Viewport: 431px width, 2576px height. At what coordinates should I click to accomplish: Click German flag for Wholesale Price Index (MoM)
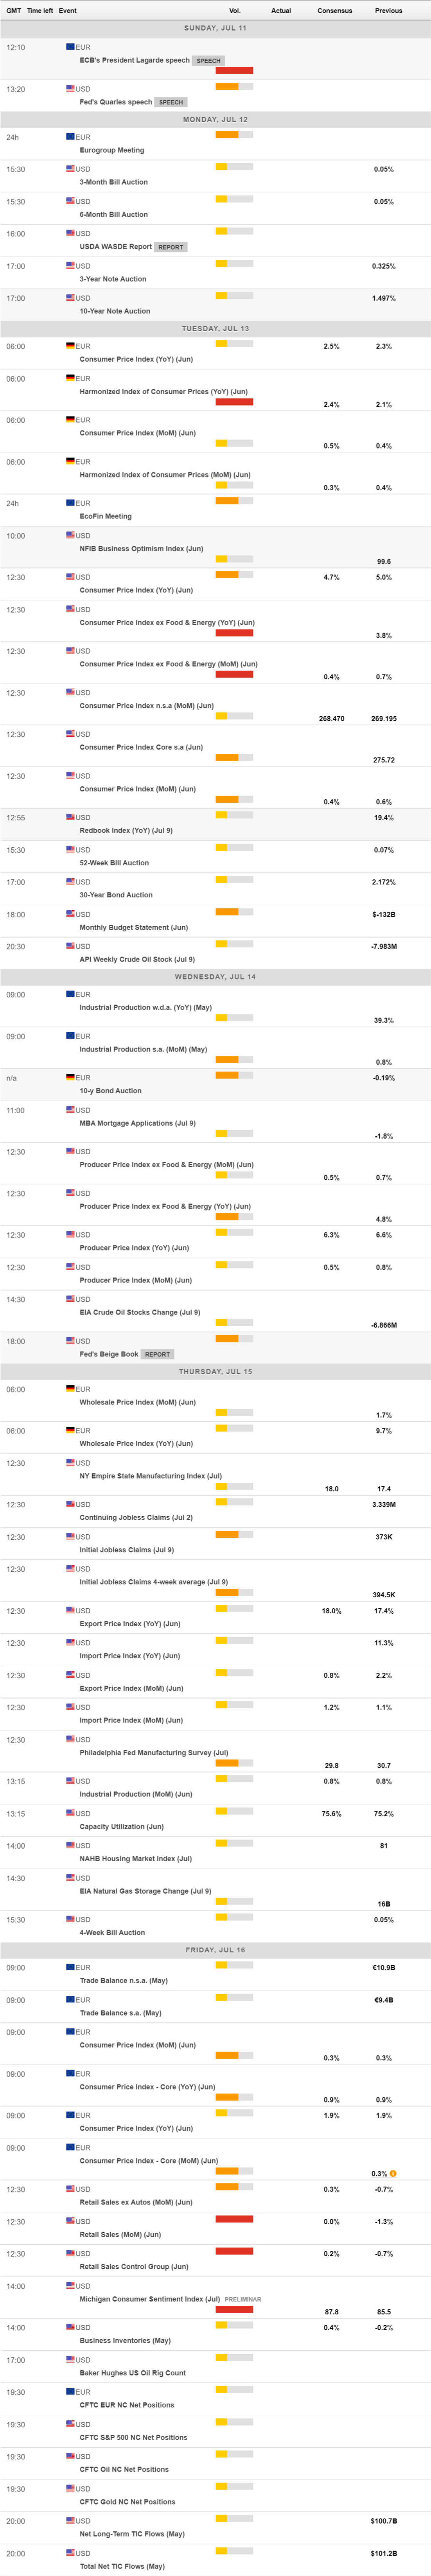(70, 1389)
